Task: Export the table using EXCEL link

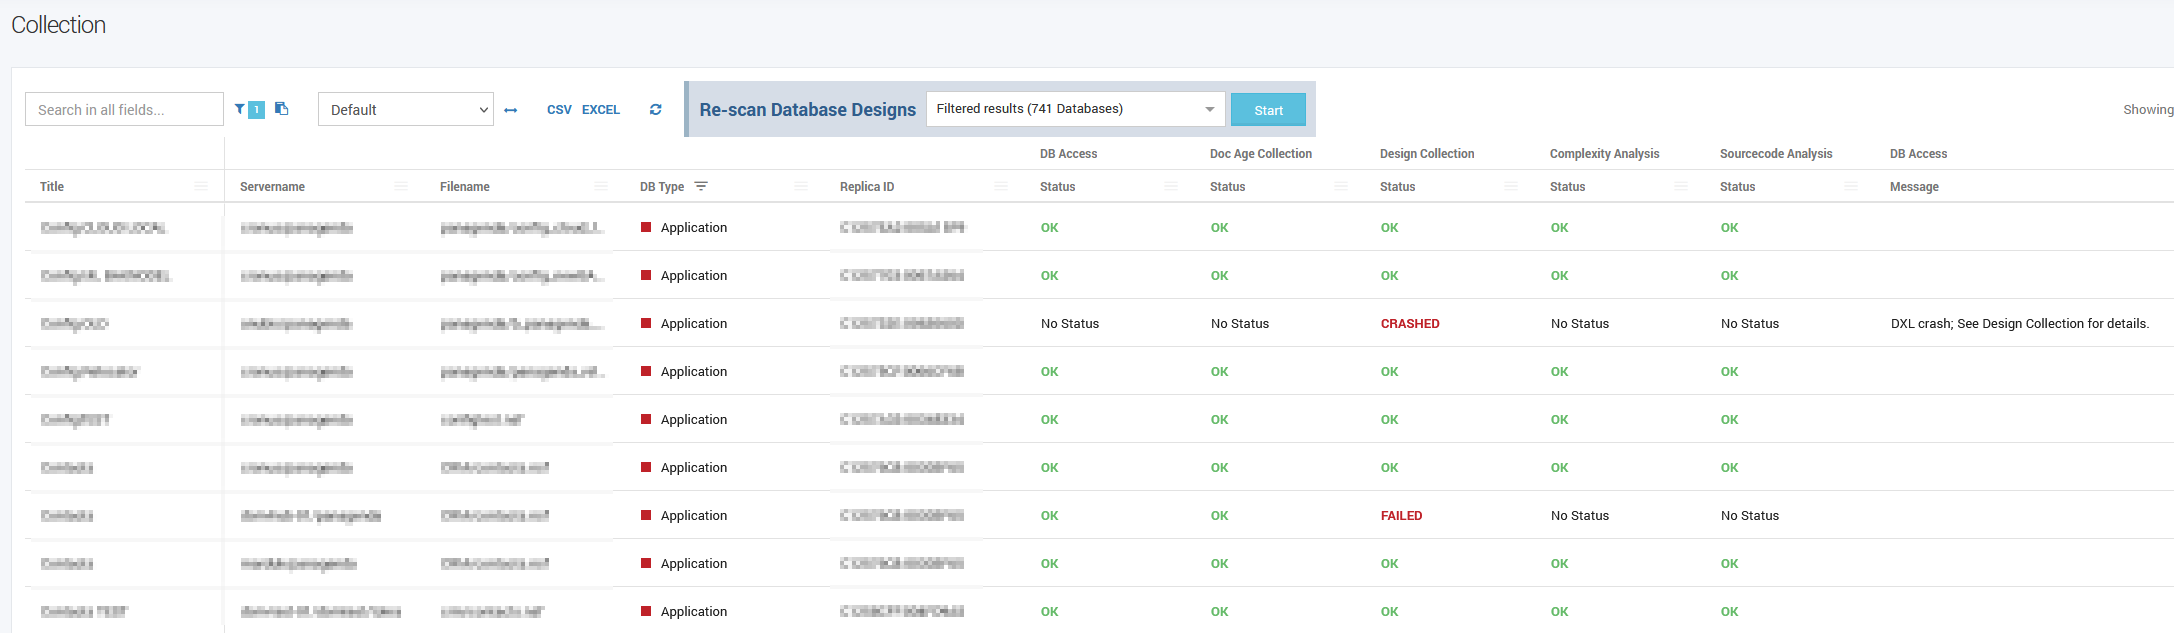Action: pyautogui.click(x=601, y=110)
